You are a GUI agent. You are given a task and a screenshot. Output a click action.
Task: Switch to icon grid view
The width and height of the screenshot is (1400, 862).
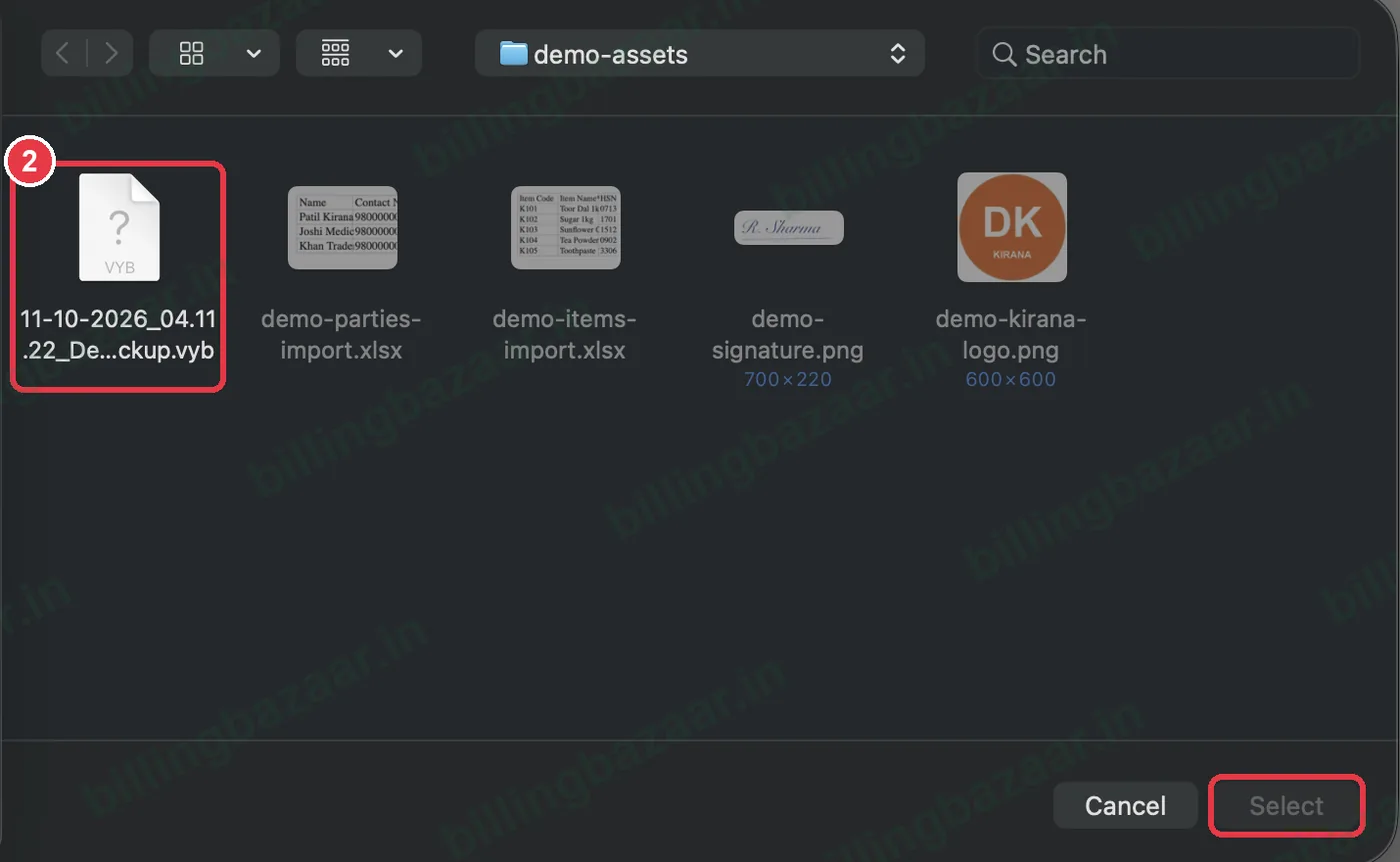(x=191, y=53)
